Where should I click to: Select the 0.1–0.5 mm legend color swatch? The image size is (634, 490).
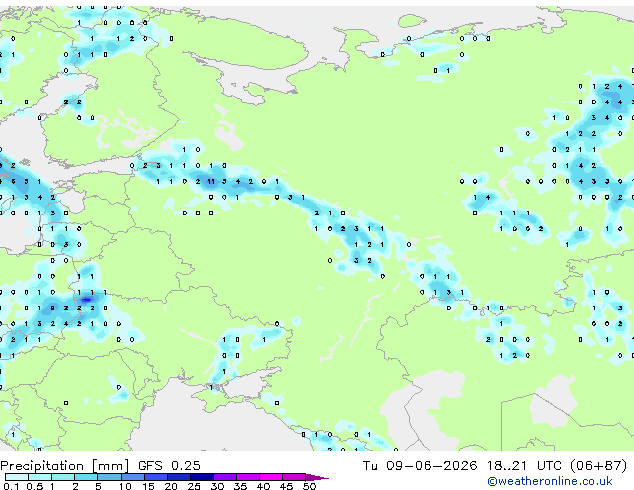coord(17,477)
